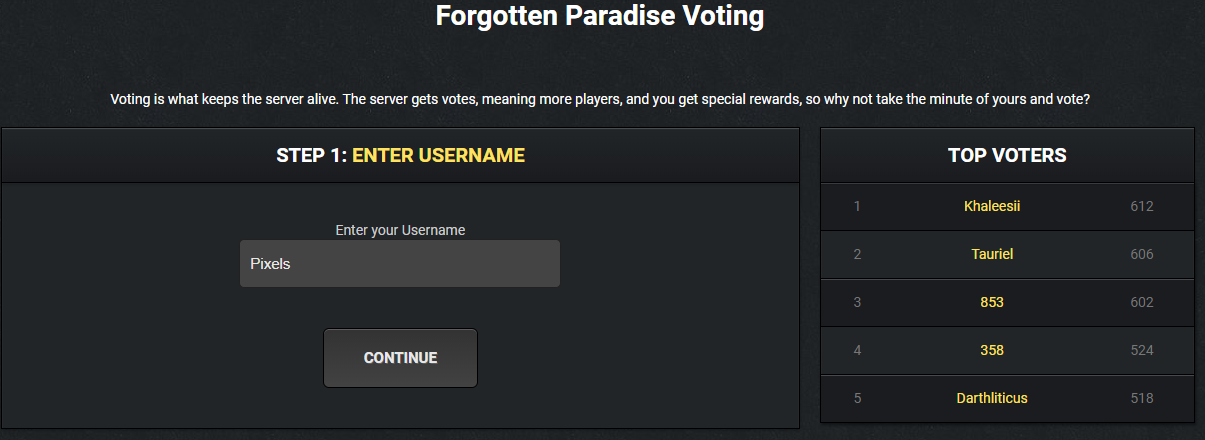Click the username field containing Pixels

[400, 264]
